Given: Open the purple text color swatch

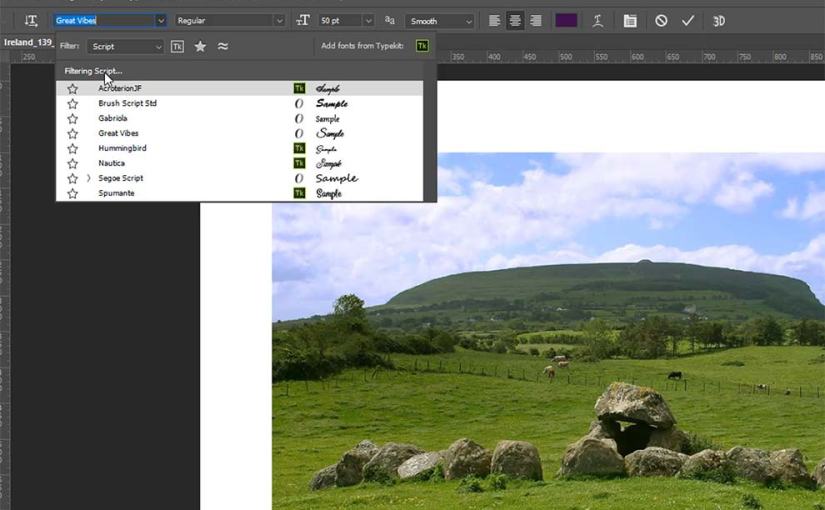Looking at the screenshot, I should click(566, 21).
